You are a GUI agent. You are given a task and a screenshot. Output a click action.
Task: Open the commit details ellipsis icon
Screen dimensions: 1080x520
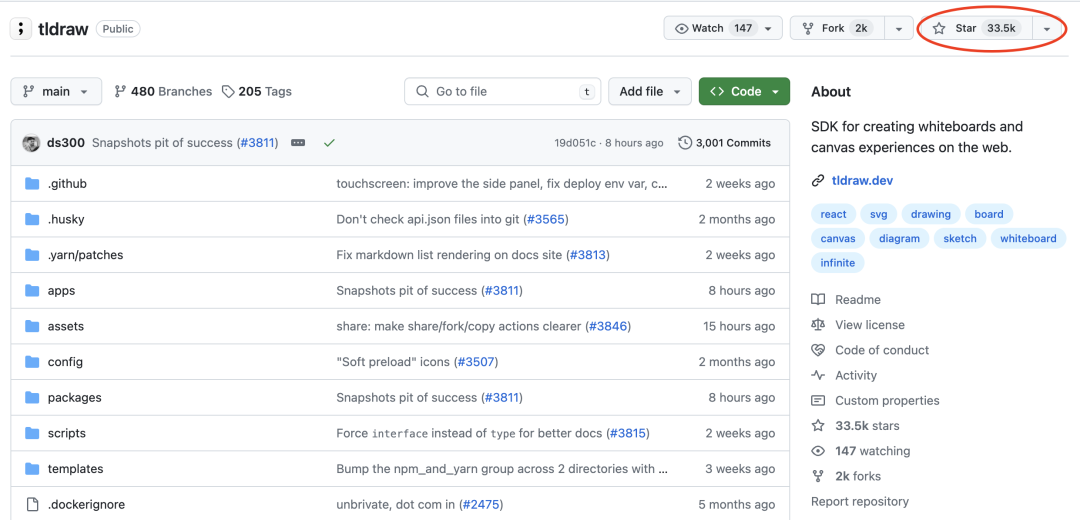pos(298,143)
